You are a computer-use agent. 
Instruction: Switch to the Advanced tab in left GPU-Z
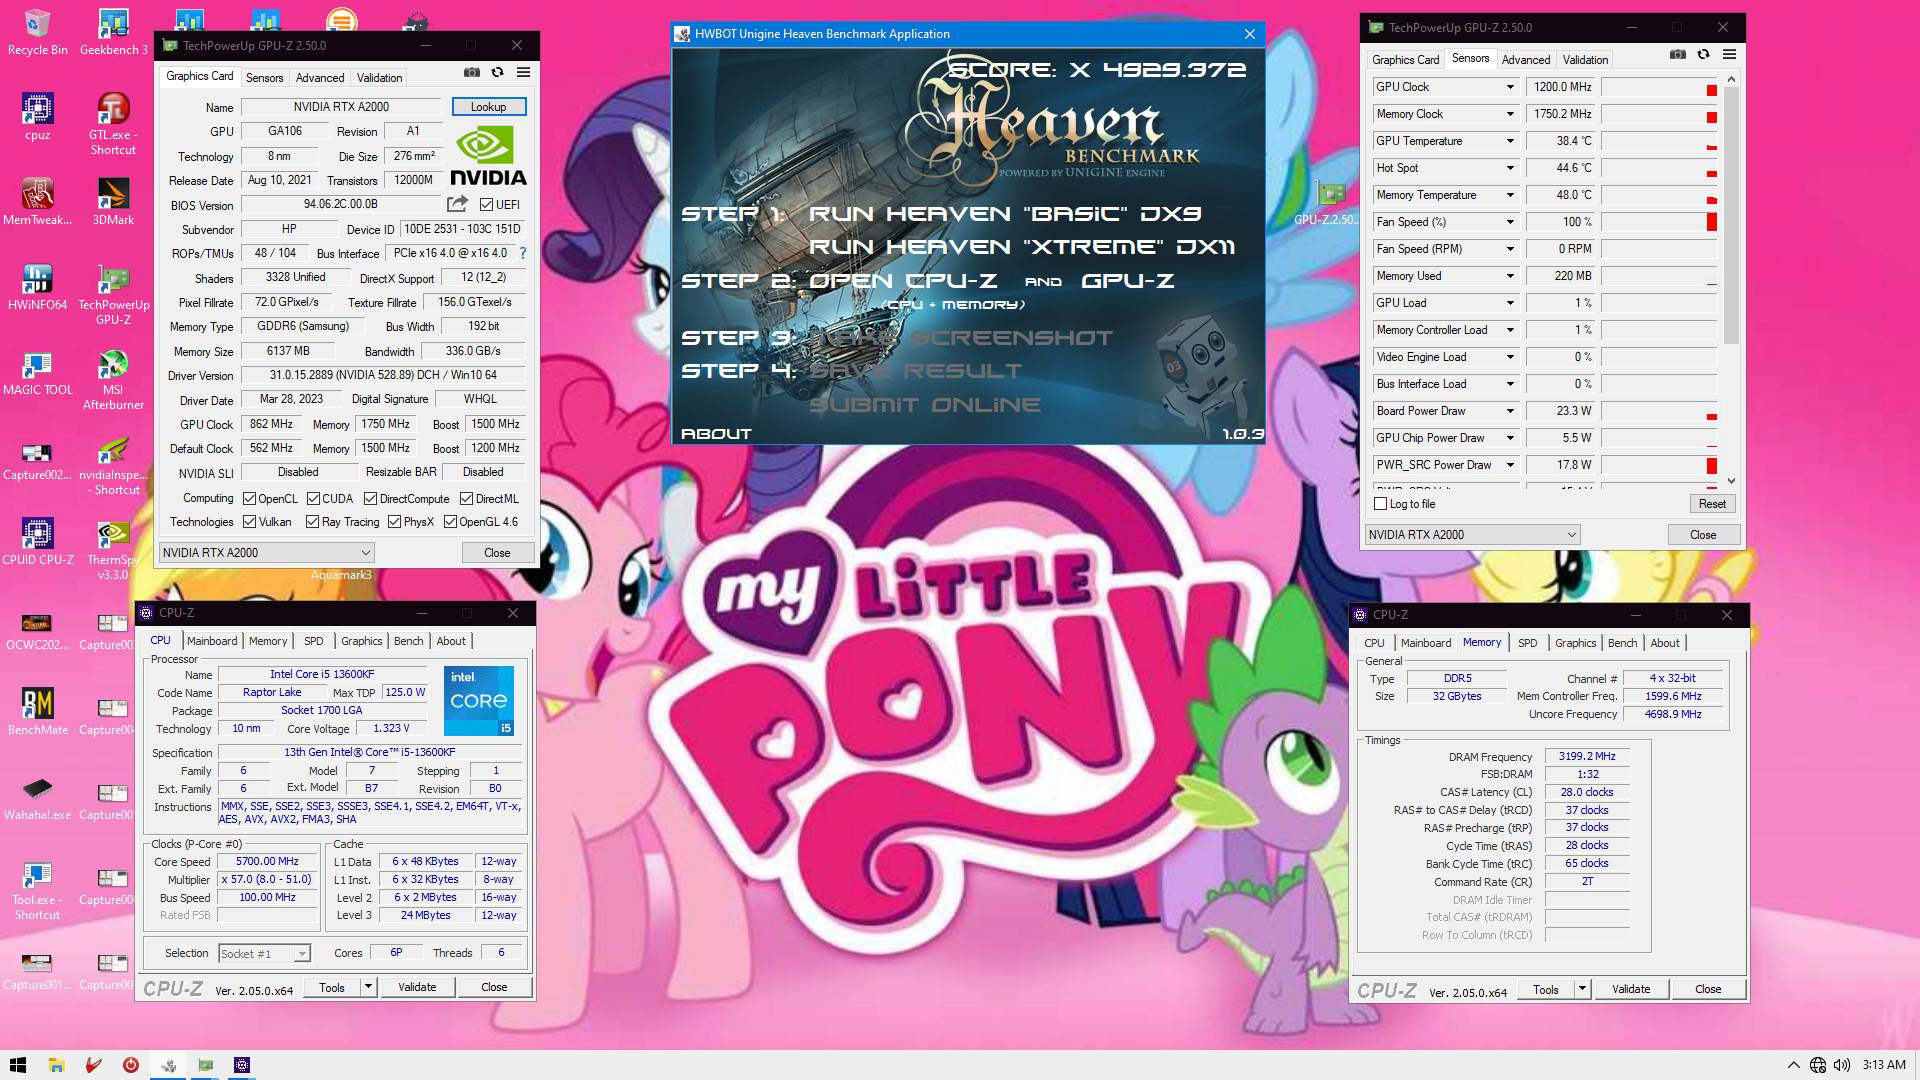click(320, 77)
